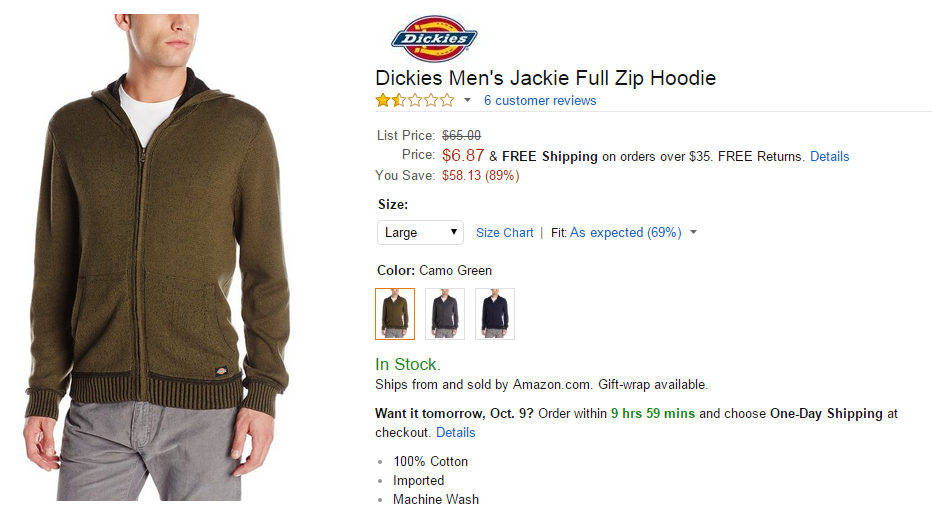Open the Size Chart link
The image size is (932, 508).
[x=505, y=232]
